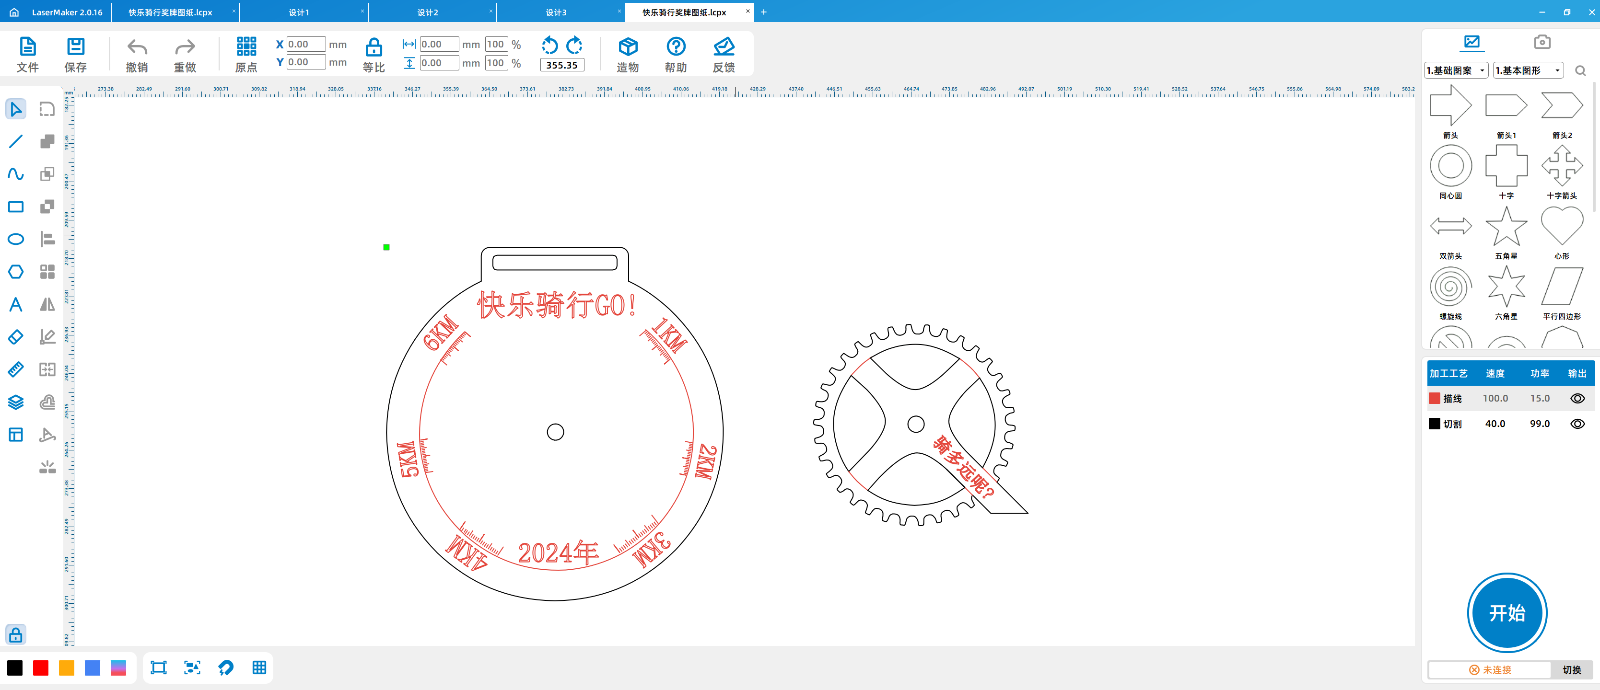Click the 切换 switch button
The width and height of the screenshot is (1600, 690).
pyautogui.click(x=1571, y=670)
